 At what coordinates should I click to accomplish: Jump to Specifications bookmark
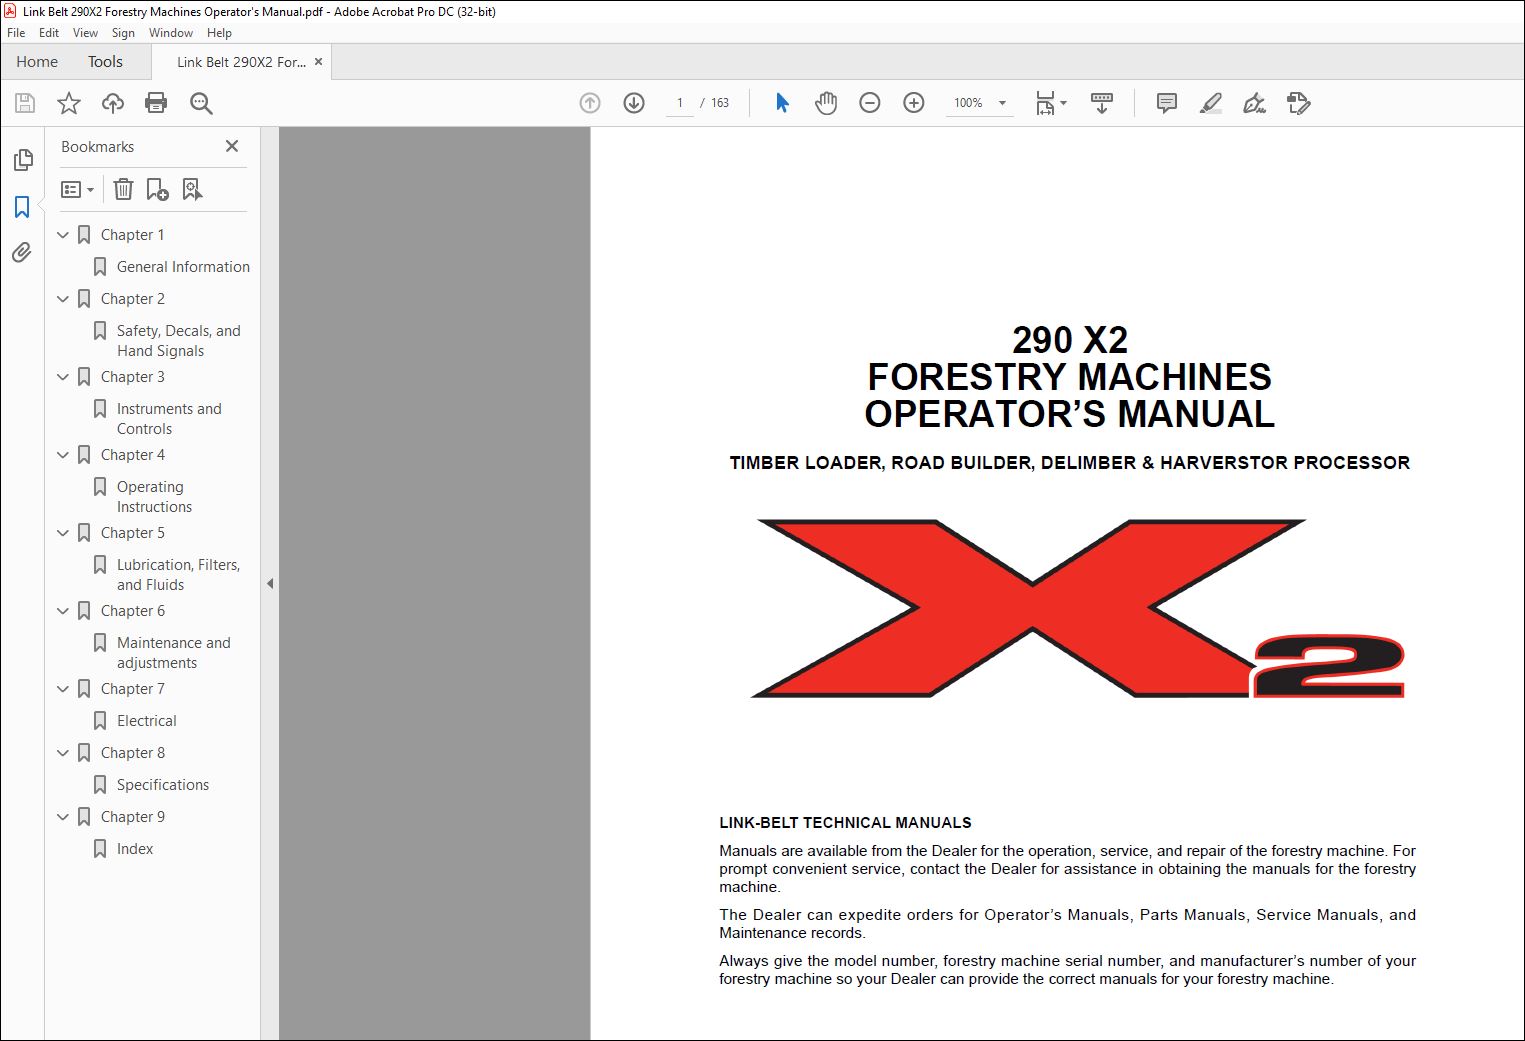point(163,785)
